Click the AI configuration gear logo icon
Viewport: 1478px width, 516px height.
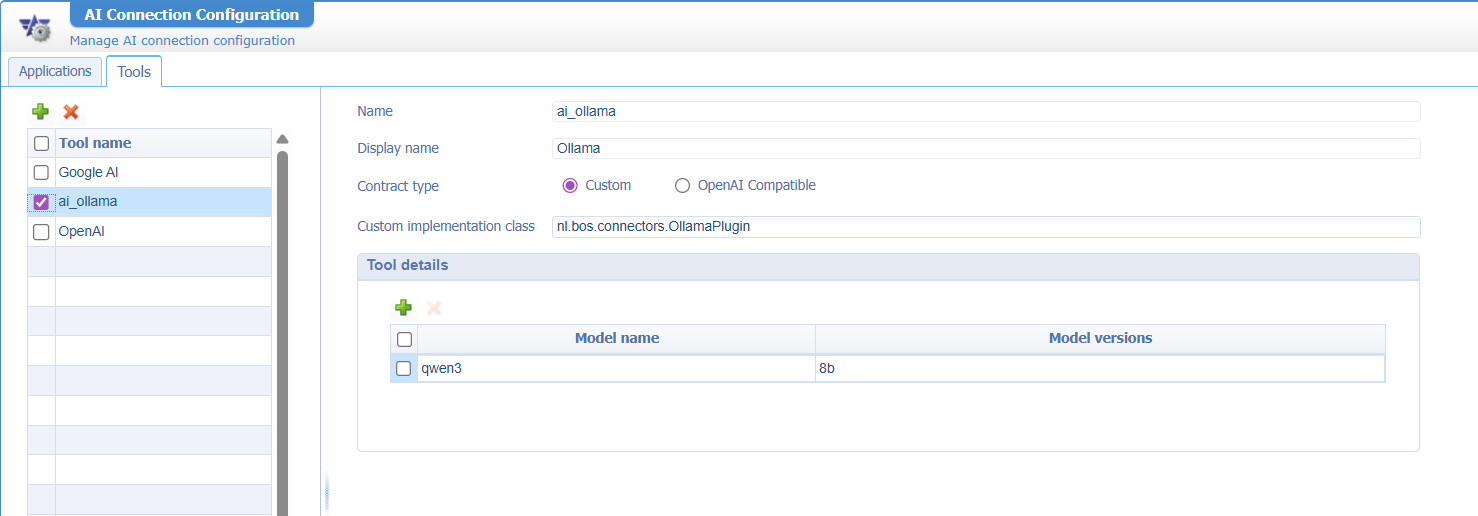click(x=35, y=28)
